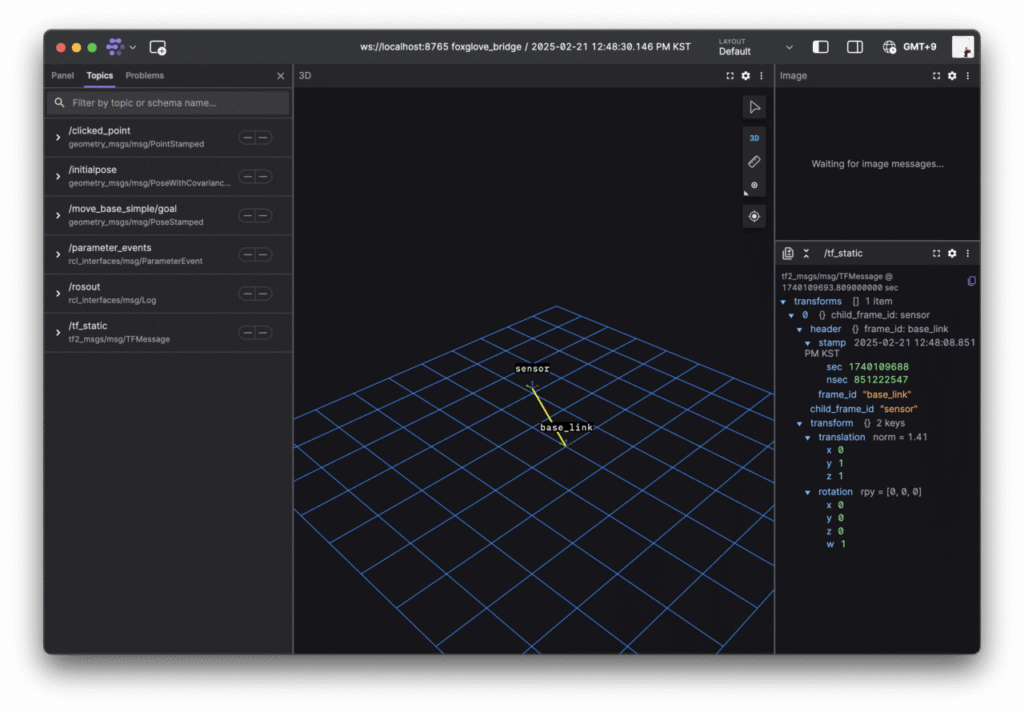Screen dimensions: 1024x712
Task: Click the GMT+9 timezone button
Action: click(x=909, y=47)
